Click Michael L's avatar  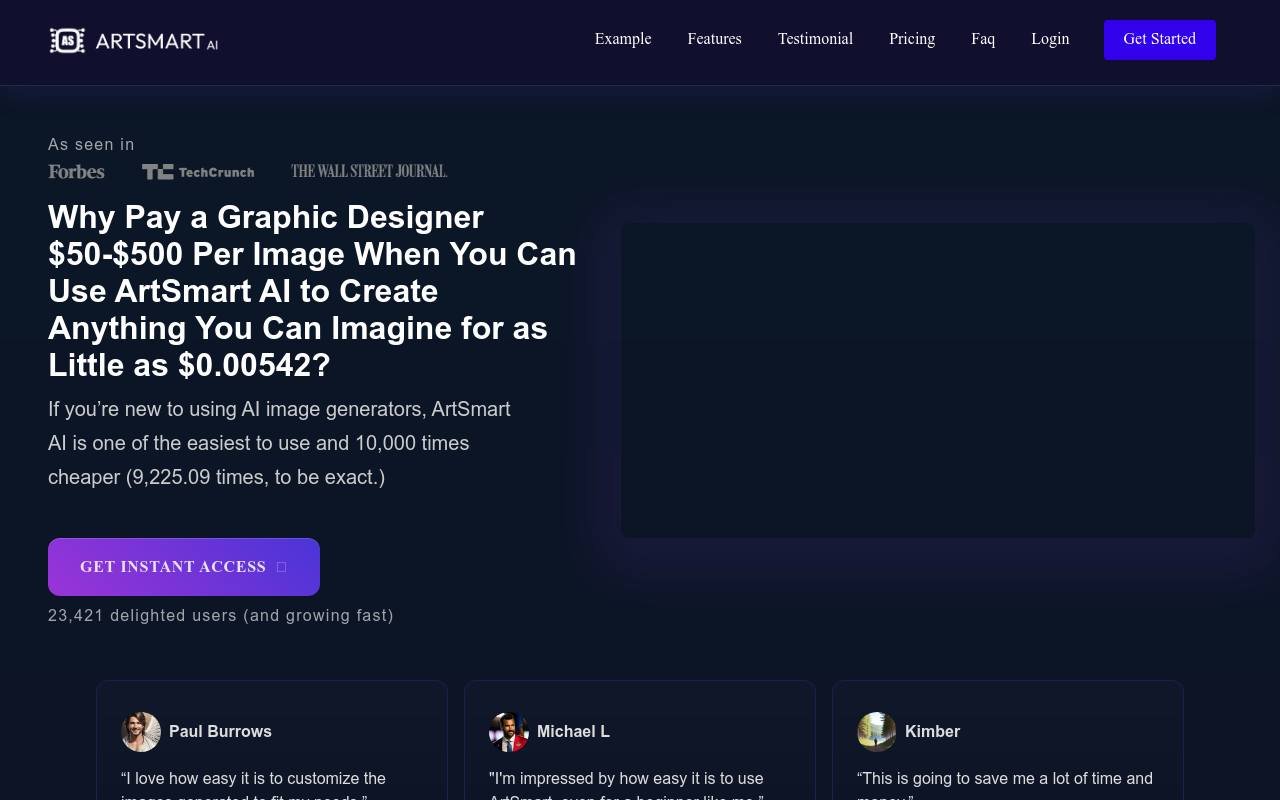pos(509,732)
